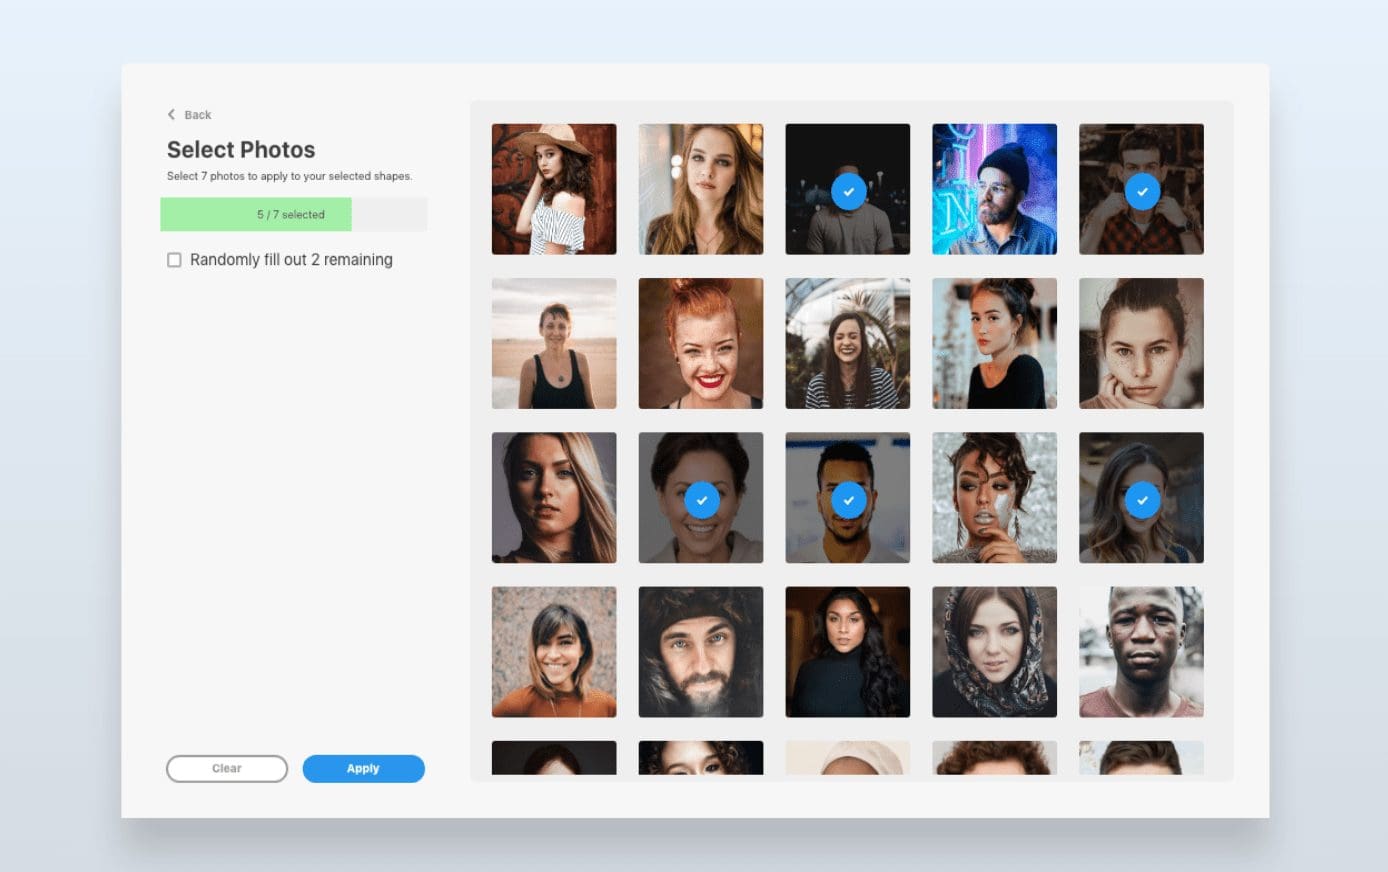Deselect the man in plaid shirt photo checkmark

[x=1142, y=191]
